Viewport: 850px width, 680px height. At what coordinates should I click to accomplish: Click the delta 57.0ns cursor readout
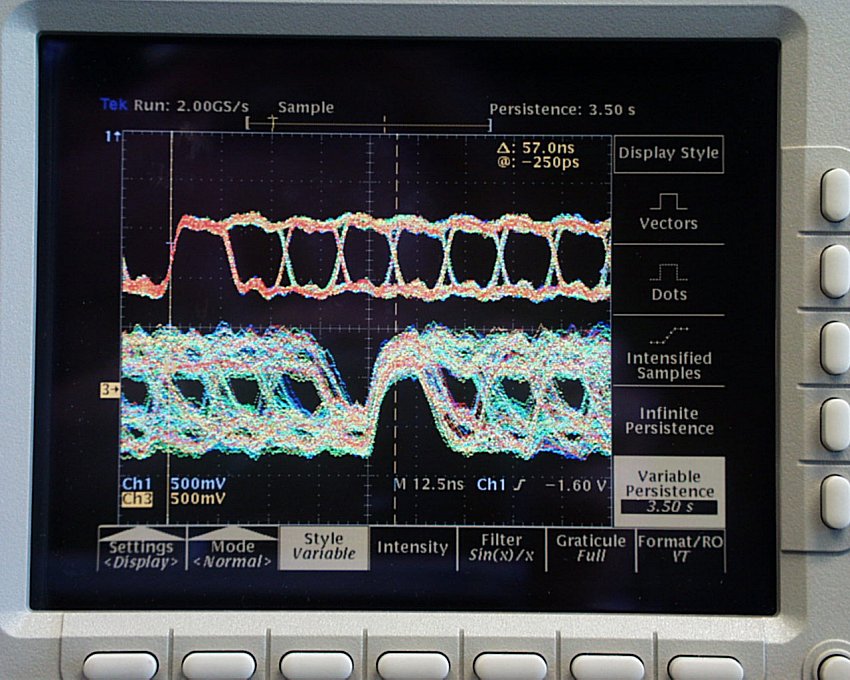(x=536, y=148)
